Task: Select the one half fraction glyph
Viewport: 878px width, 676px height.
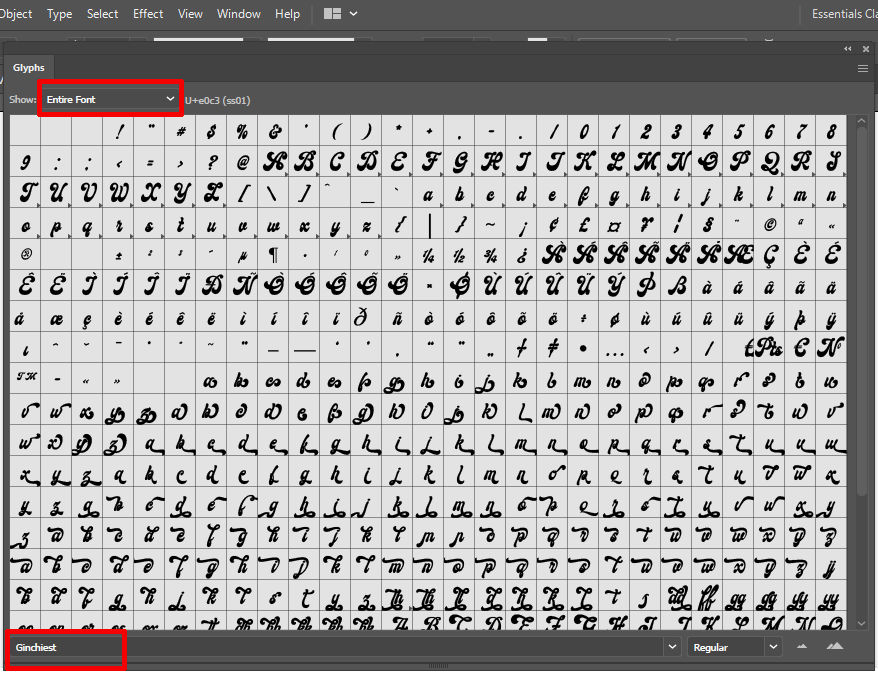Action: coord(459,255)
